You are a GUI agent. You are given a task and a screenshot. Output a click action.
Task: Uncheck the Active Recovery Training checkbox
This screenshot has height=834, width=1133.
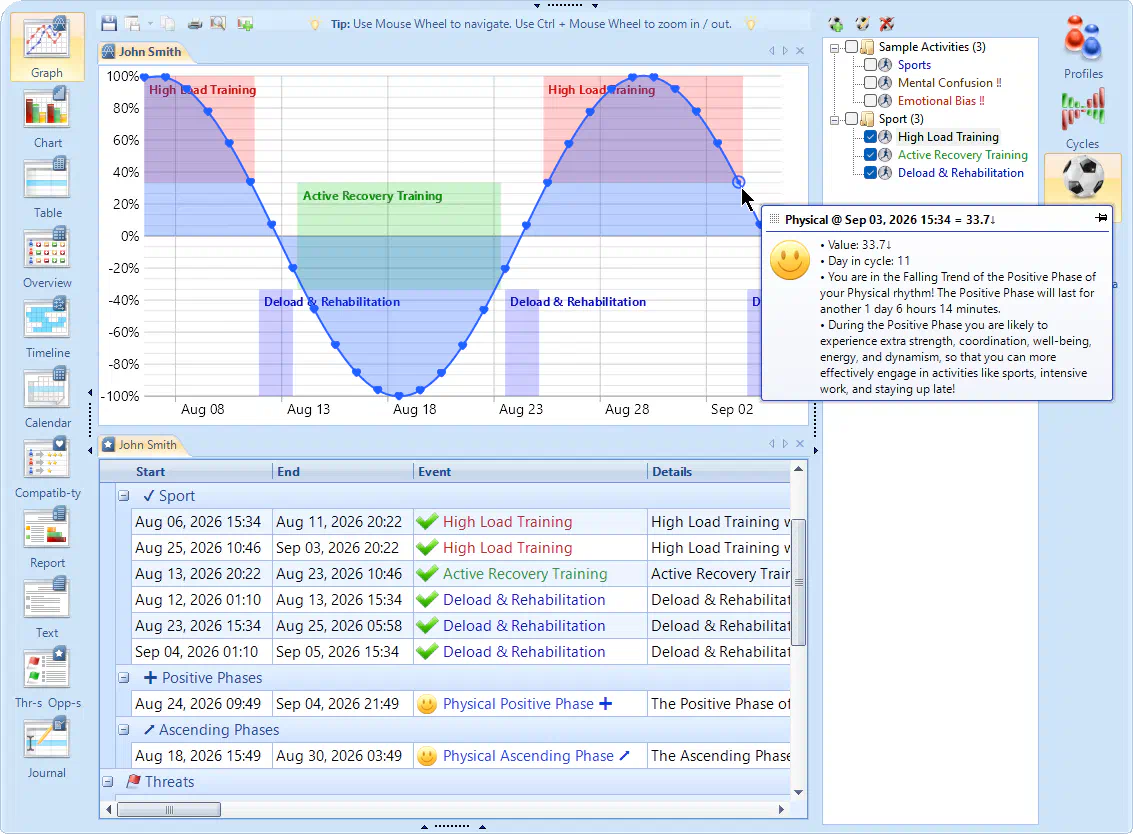[x=870, y=155]
